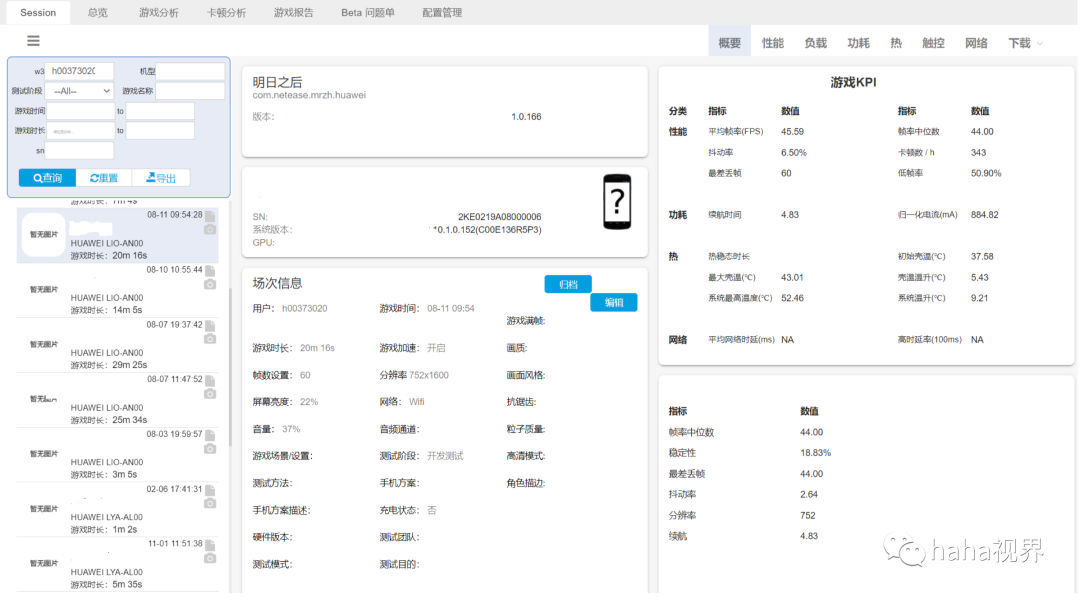
Task: Click the game title 明日之后
Action: 277,82
